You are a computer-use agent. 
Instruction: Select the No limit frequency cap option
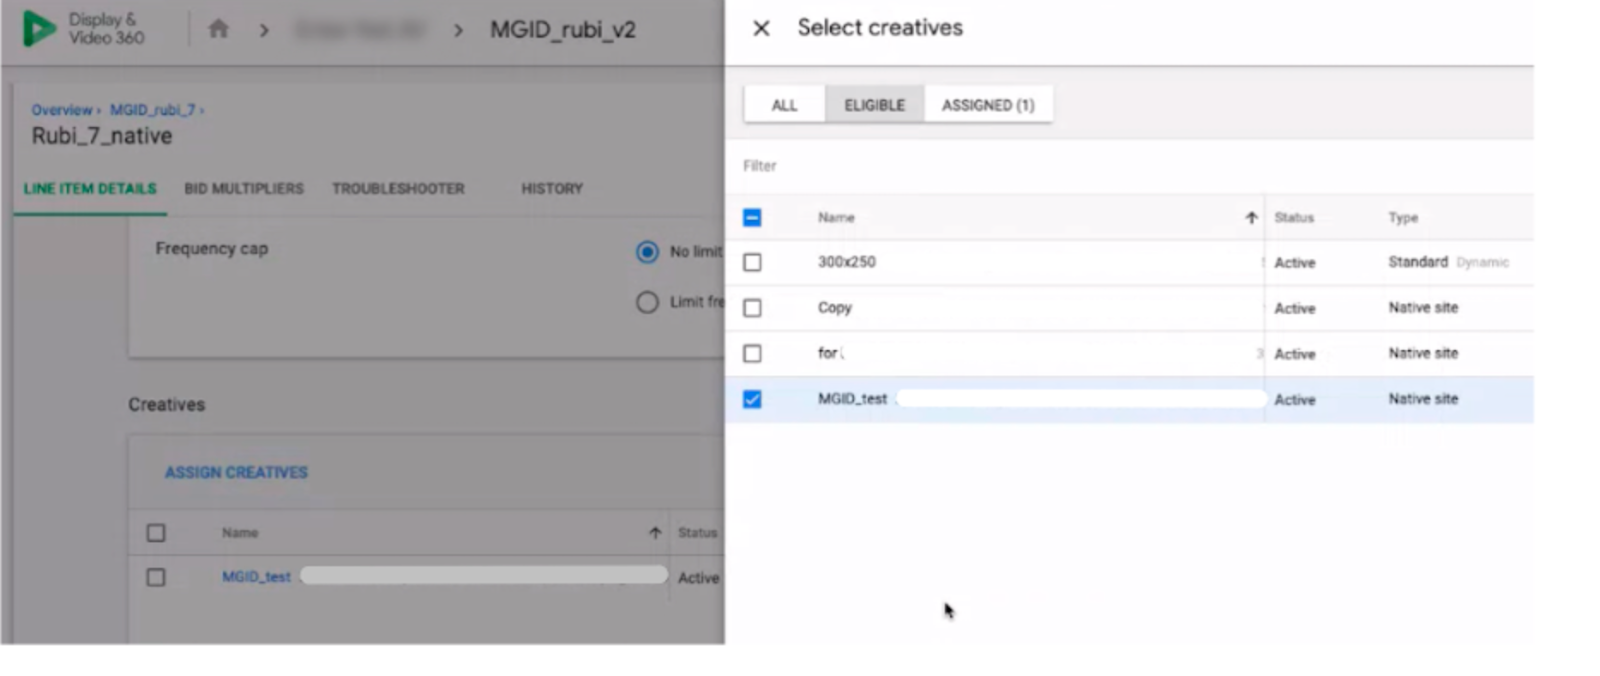click(647, 252)
